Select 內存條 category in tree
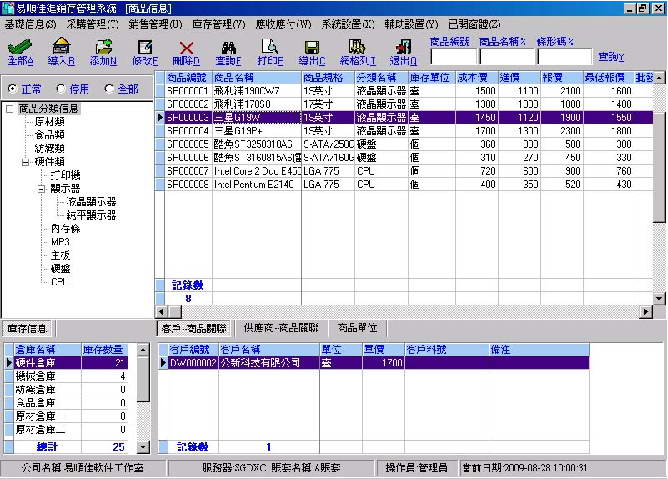Viewport: 668px width, 479px height. (x=66, y=229)
